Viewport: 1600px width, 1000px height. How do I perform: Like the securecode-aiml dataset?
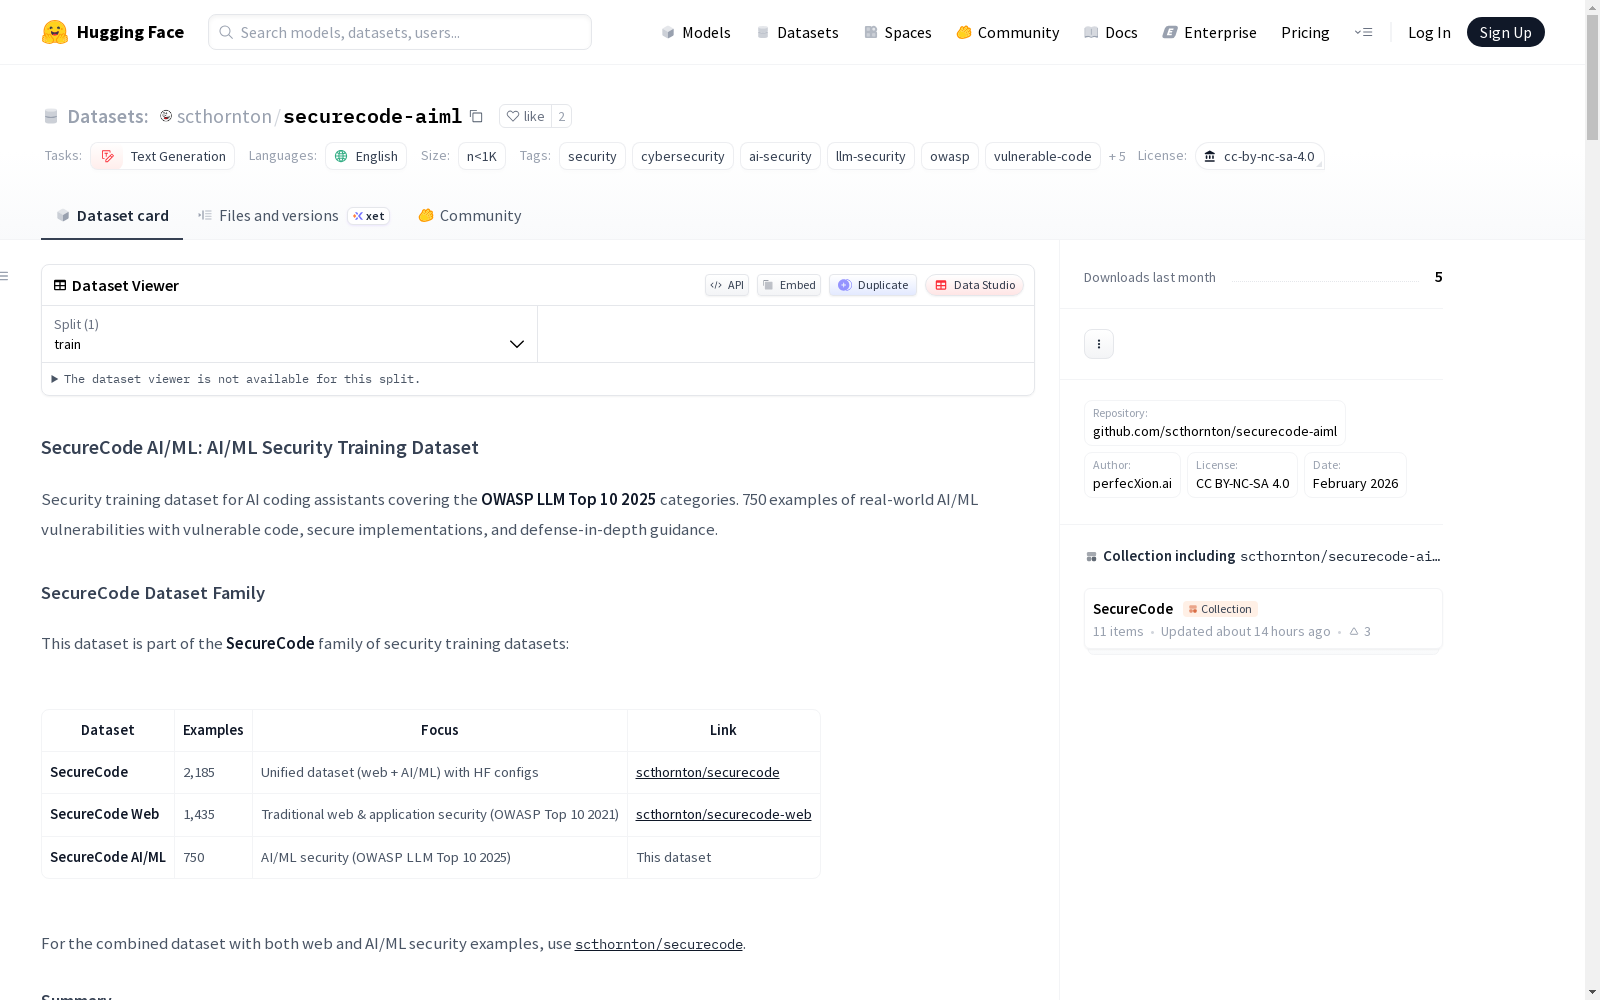(x=525, y=116)
